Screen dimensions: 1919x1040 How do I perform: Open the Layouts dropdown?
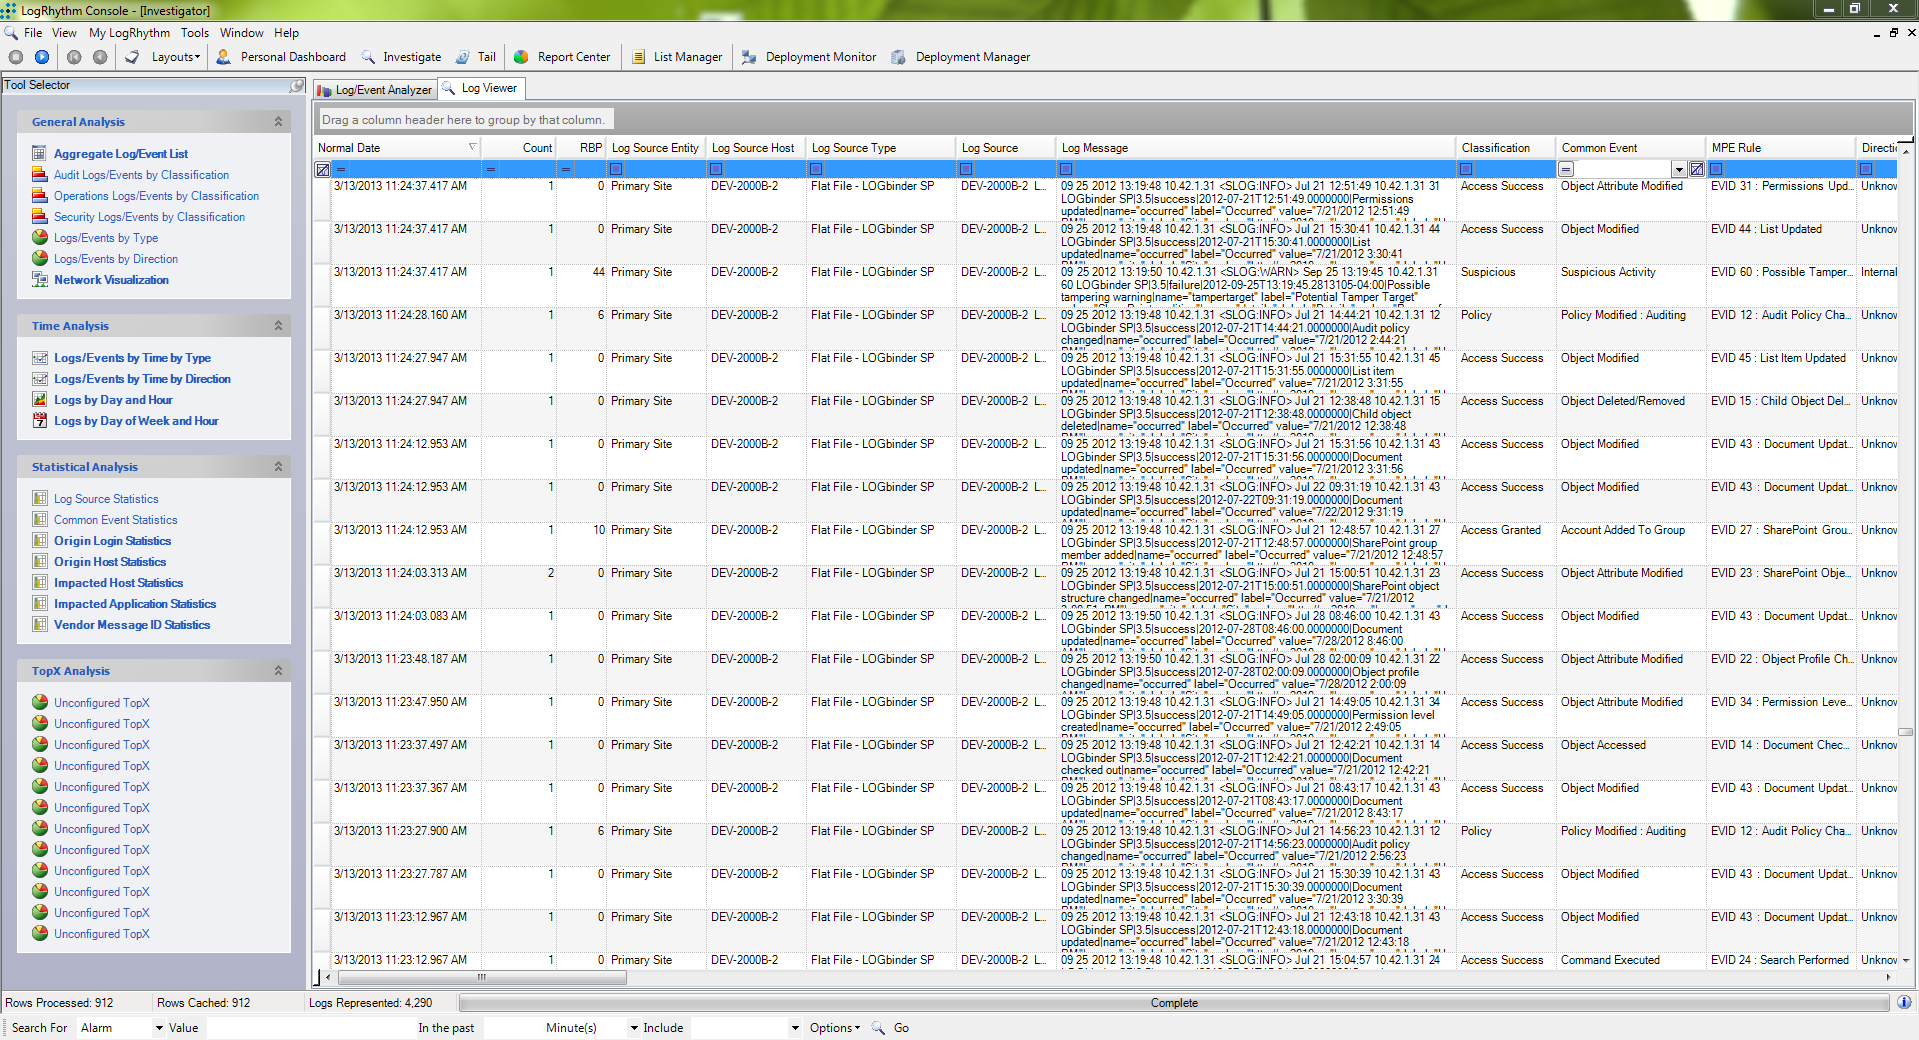pos(175,57)
